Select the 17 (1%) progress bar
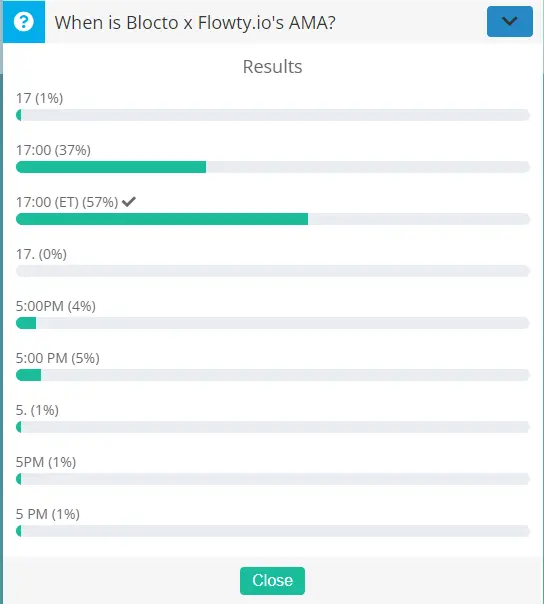Image resolution: width=544 pixels, height=604 pixels. click(273, 115)
